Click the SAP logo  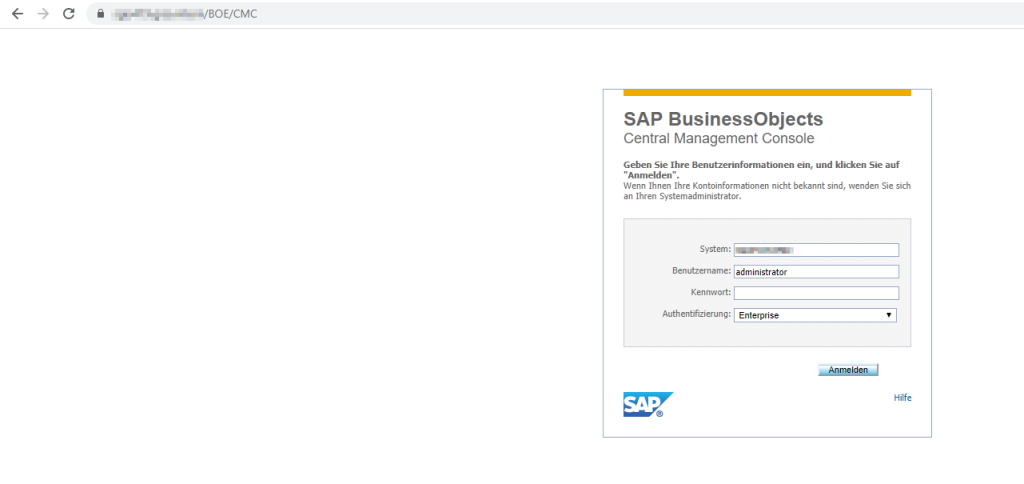(648, 404)
